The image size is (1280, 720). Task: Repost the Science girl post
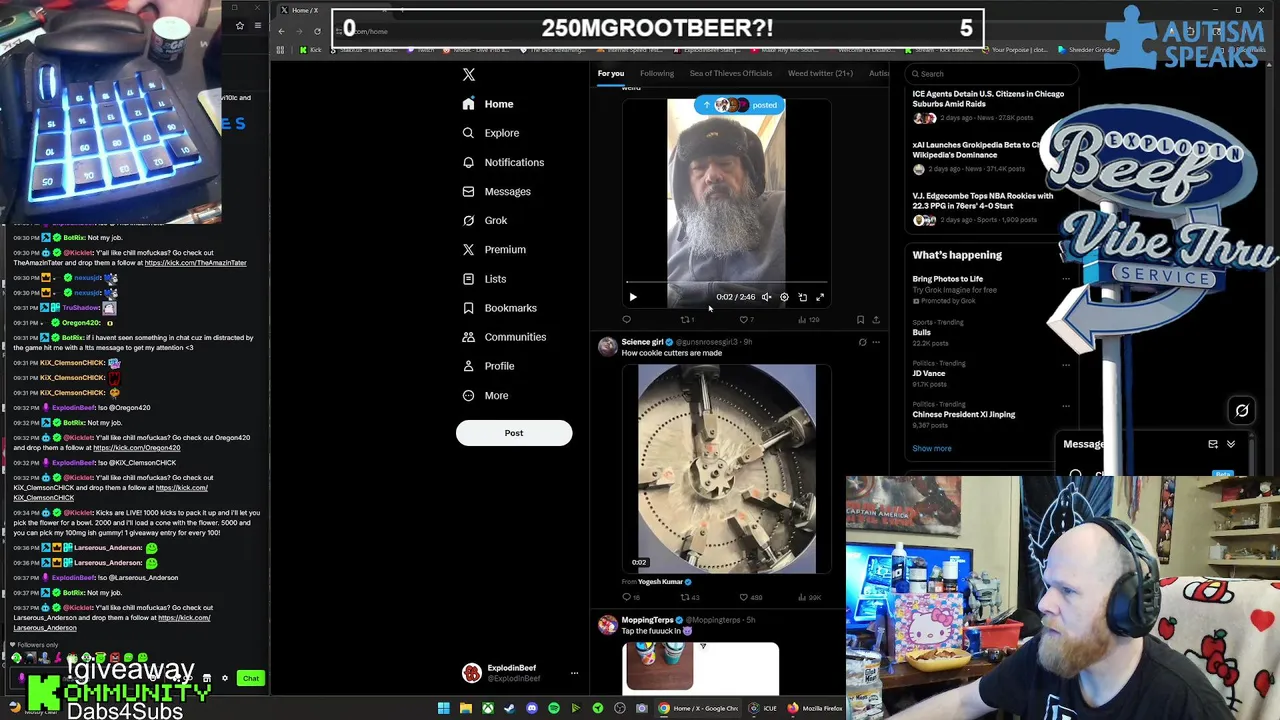coord(689,597)
